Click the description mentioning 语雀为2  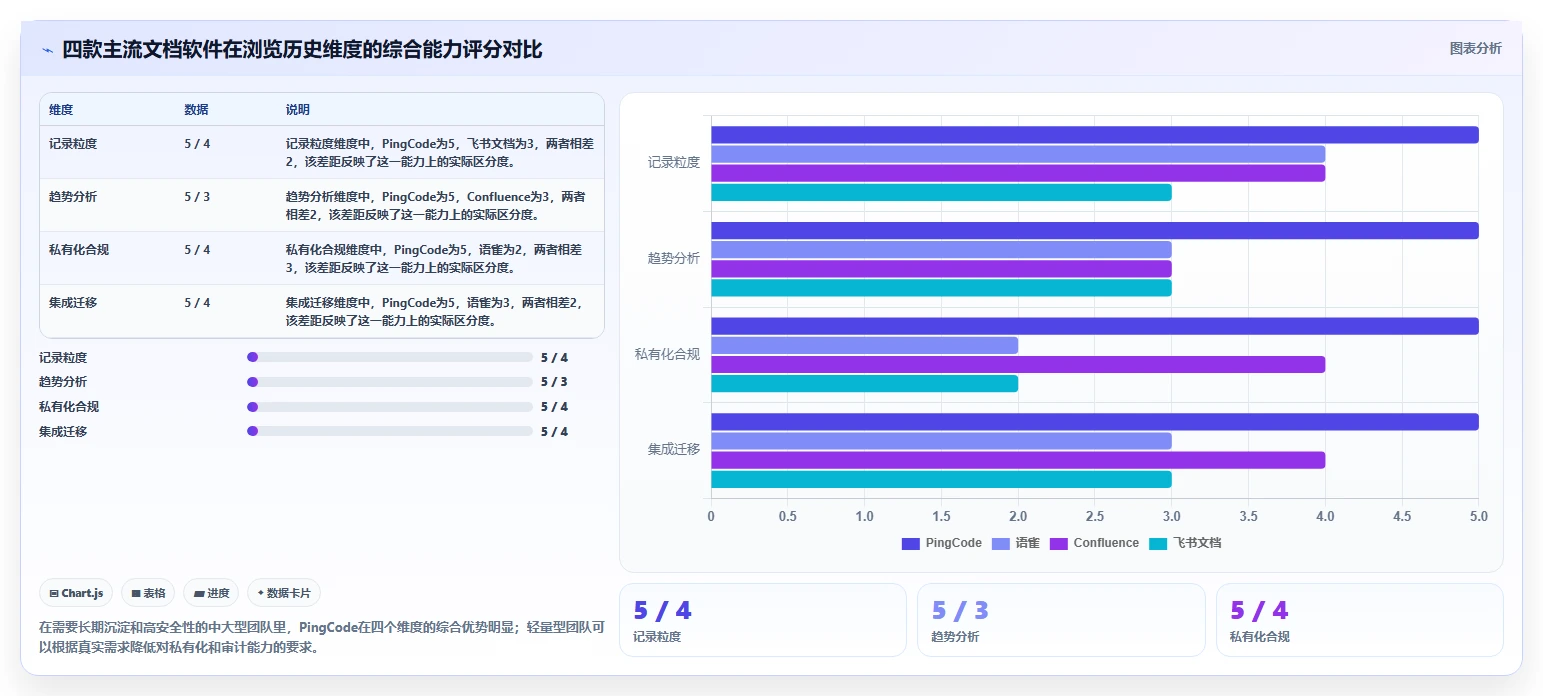click(434, 258)
